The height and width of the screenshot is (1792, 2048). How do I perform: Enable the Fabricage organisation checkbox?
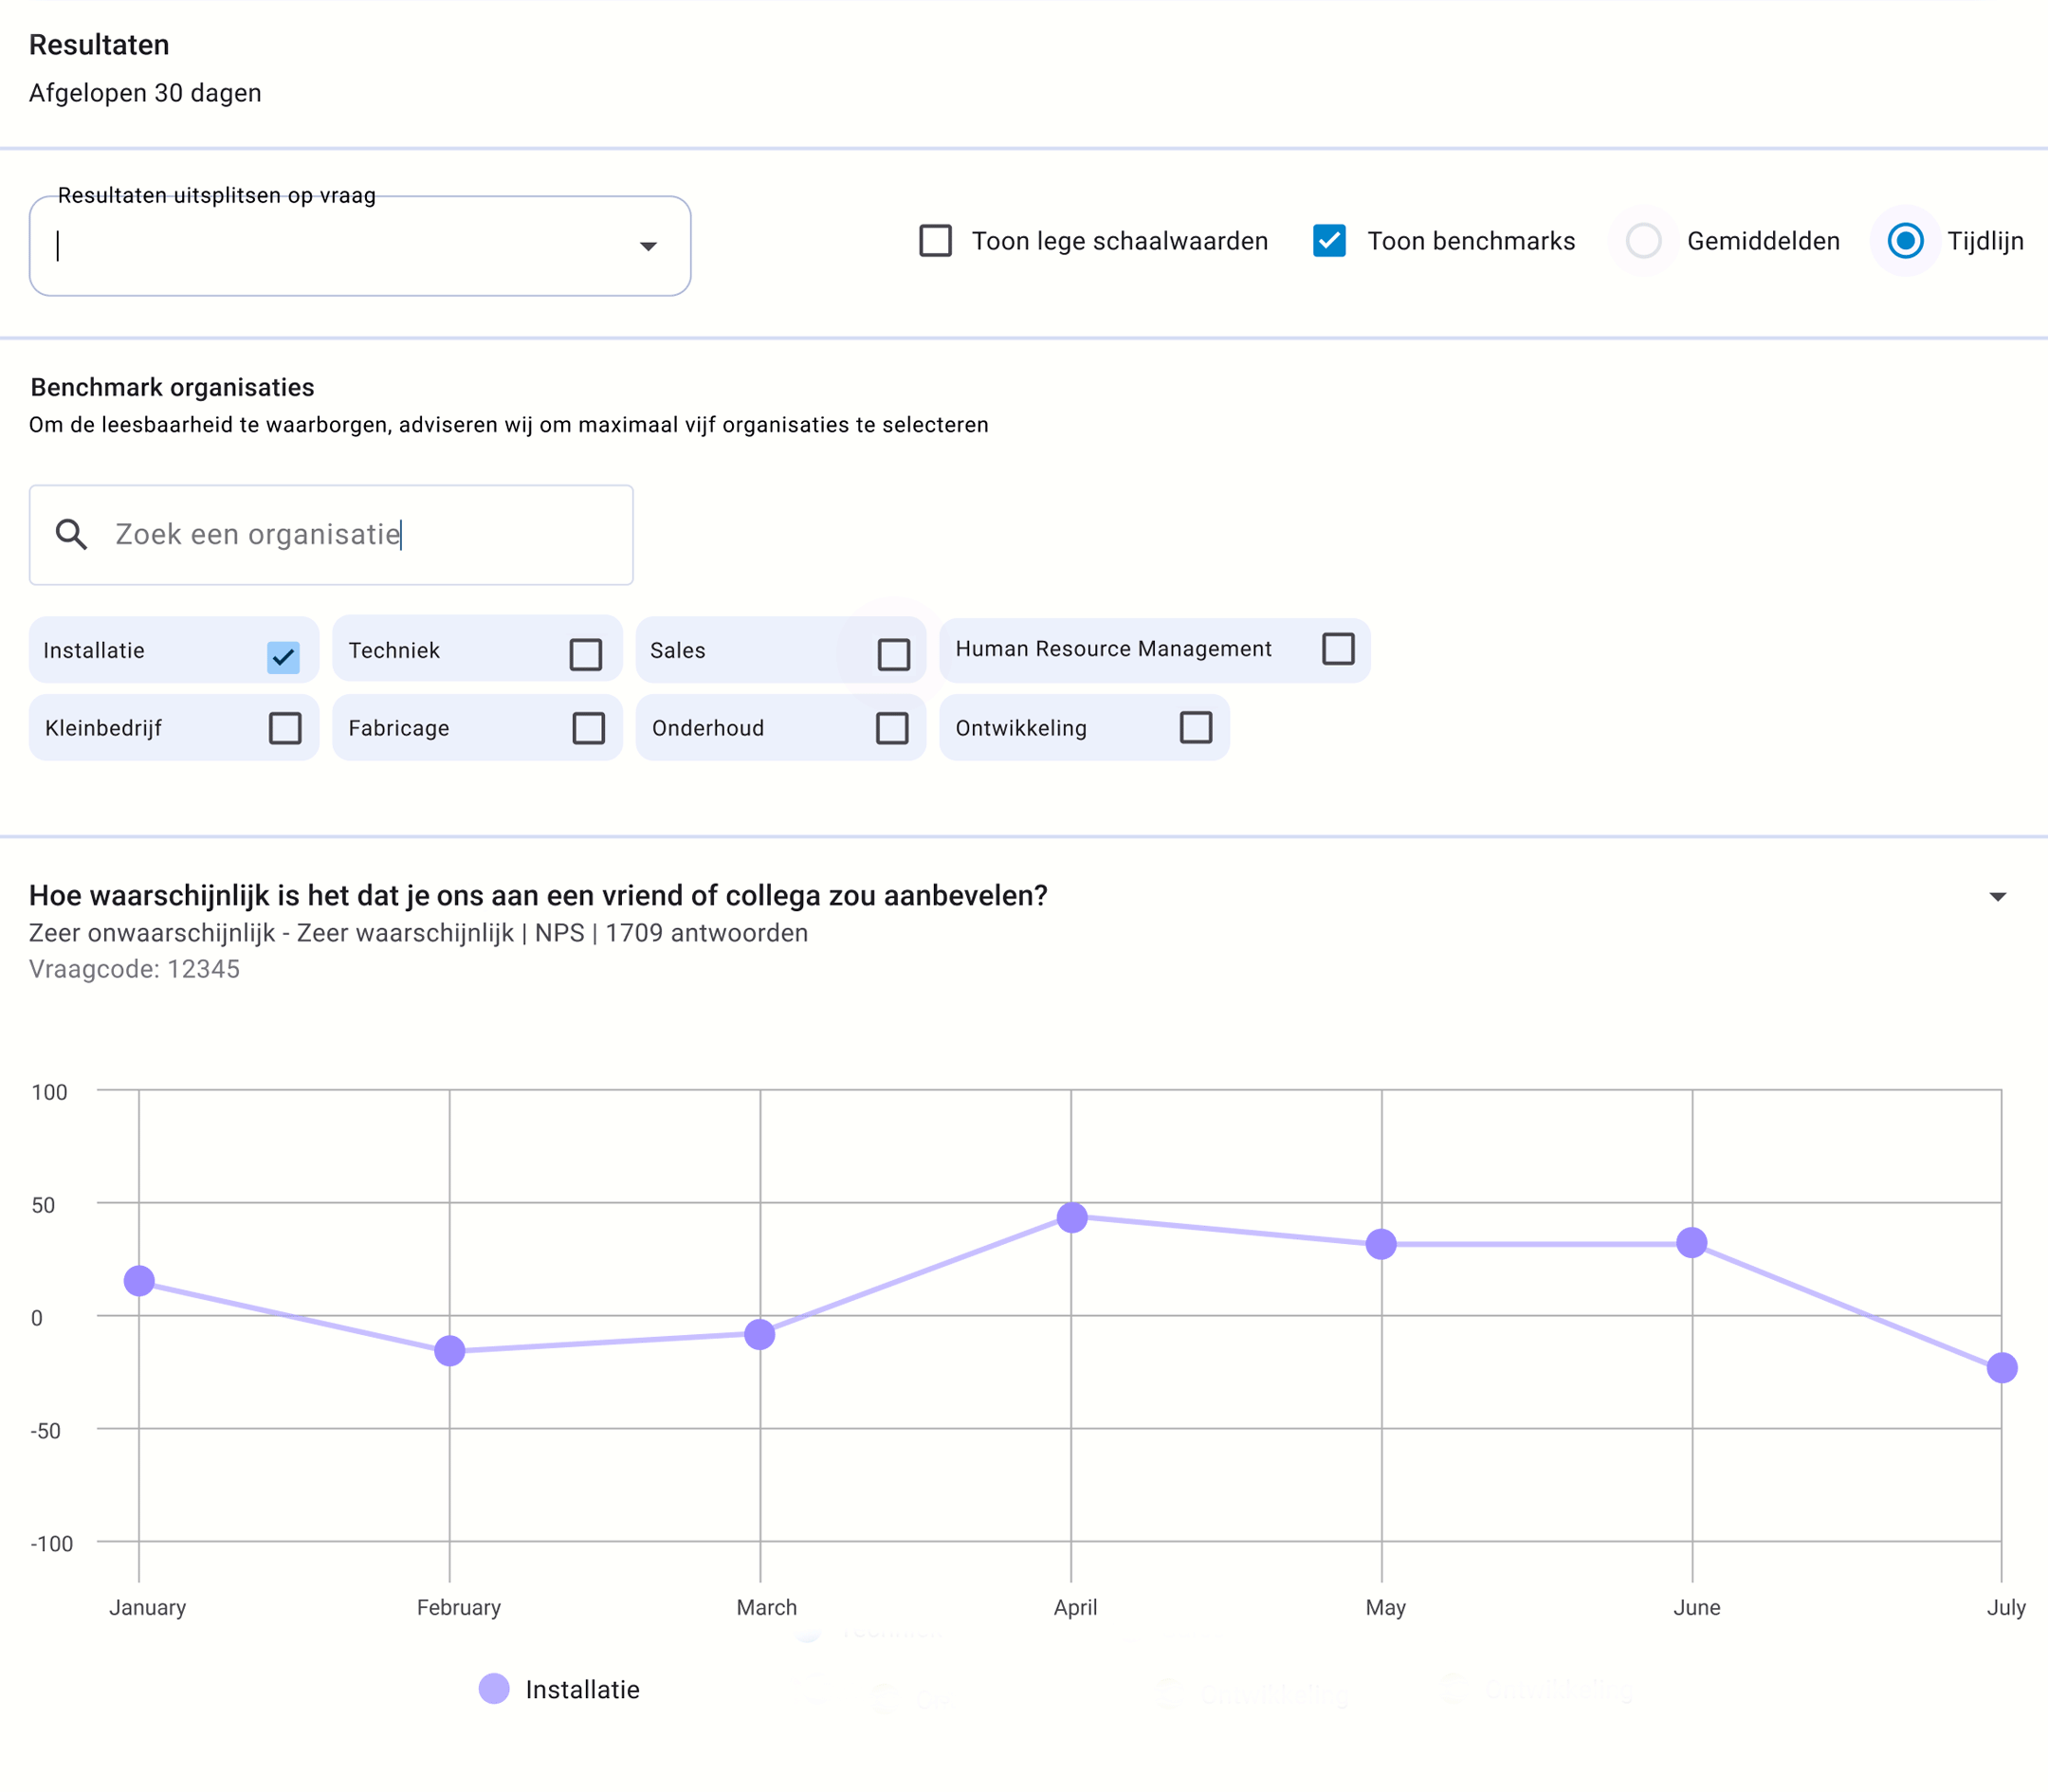tap(589, 728)
